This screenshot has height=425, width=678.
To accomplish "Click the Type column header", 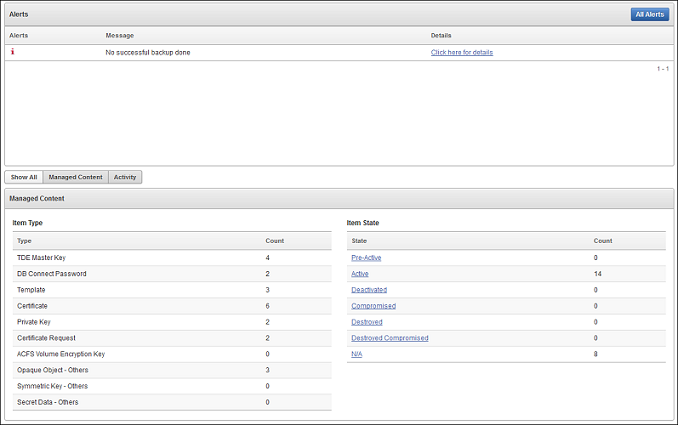I will pyautogui.click(x=24, y=241).
